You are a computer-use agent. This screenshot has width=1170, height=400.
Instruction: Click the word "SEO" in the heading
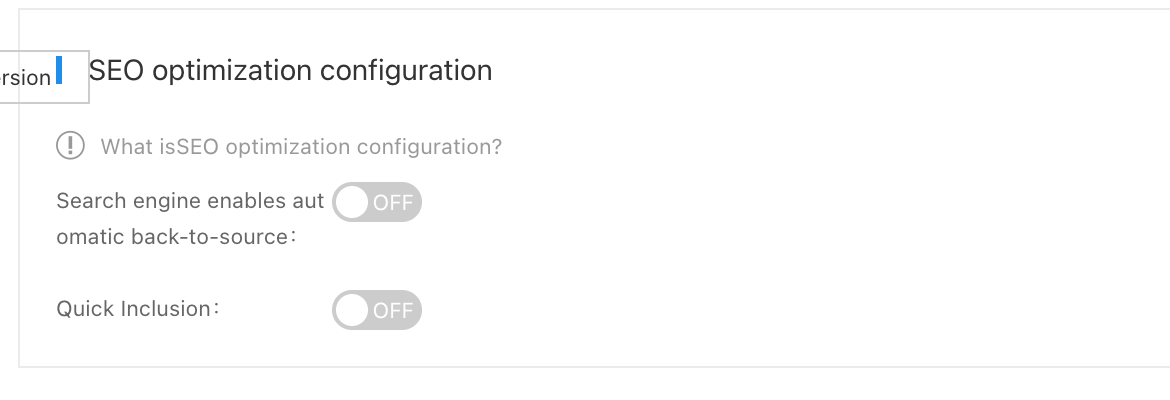click(116, 70)
